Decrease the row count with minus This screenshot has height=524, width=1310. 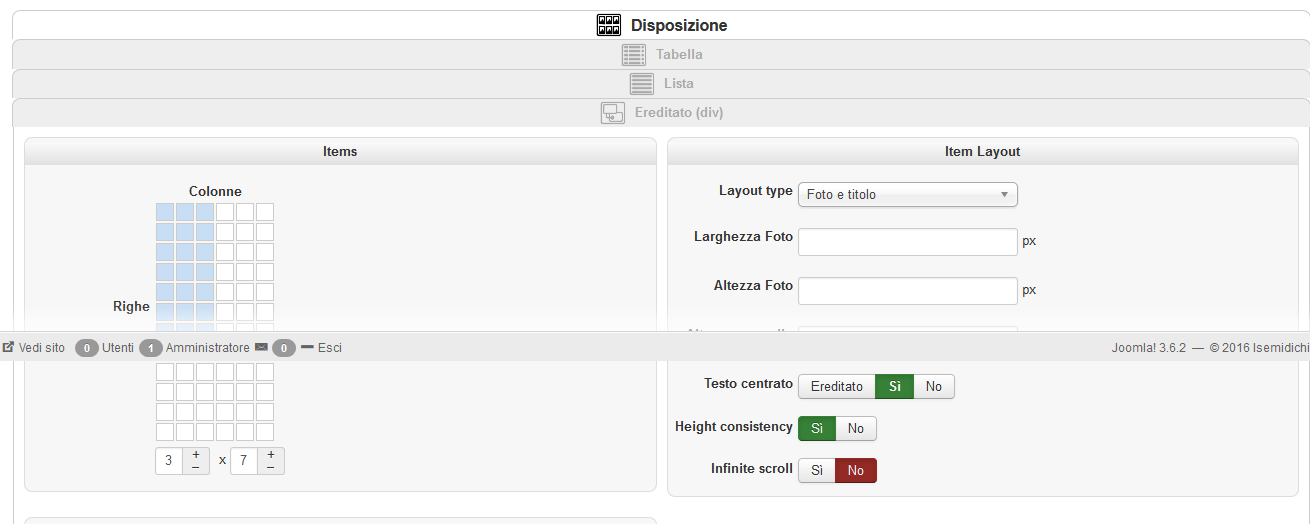tap(271, 467)
